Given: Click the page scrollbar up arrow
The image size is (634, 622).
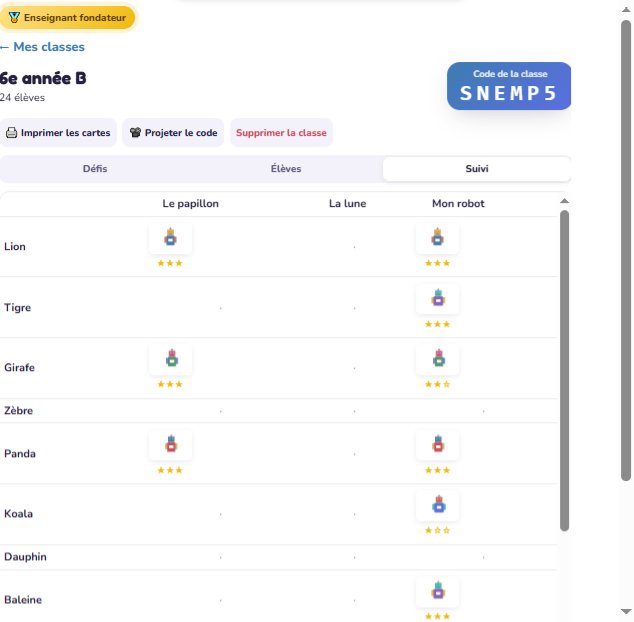Looking at the screenshot, I should coord(626,9).
